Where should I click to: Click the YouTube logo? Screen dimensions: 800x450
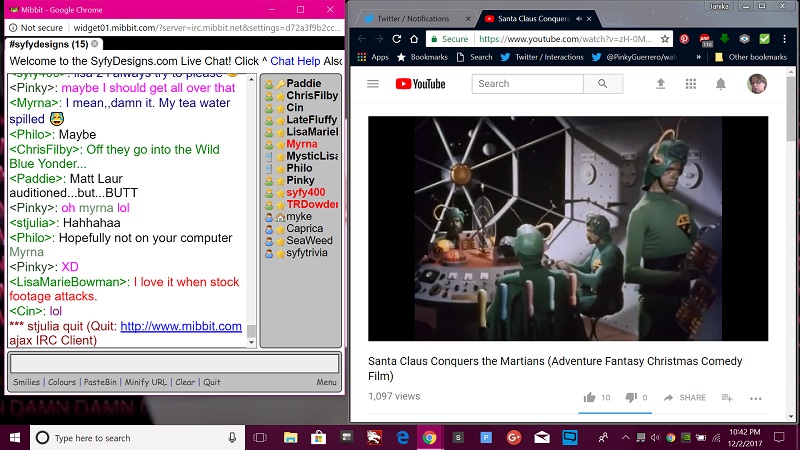(420, 84)
